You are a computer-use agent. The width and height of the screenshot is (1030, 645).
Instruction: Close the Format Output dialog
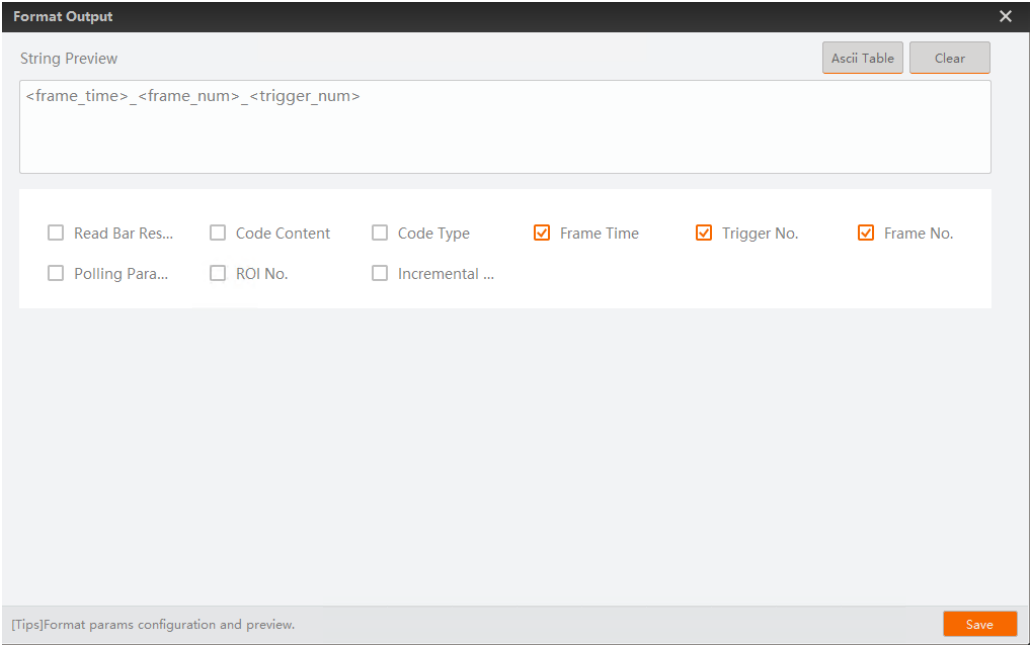[x=1005, y=16]
